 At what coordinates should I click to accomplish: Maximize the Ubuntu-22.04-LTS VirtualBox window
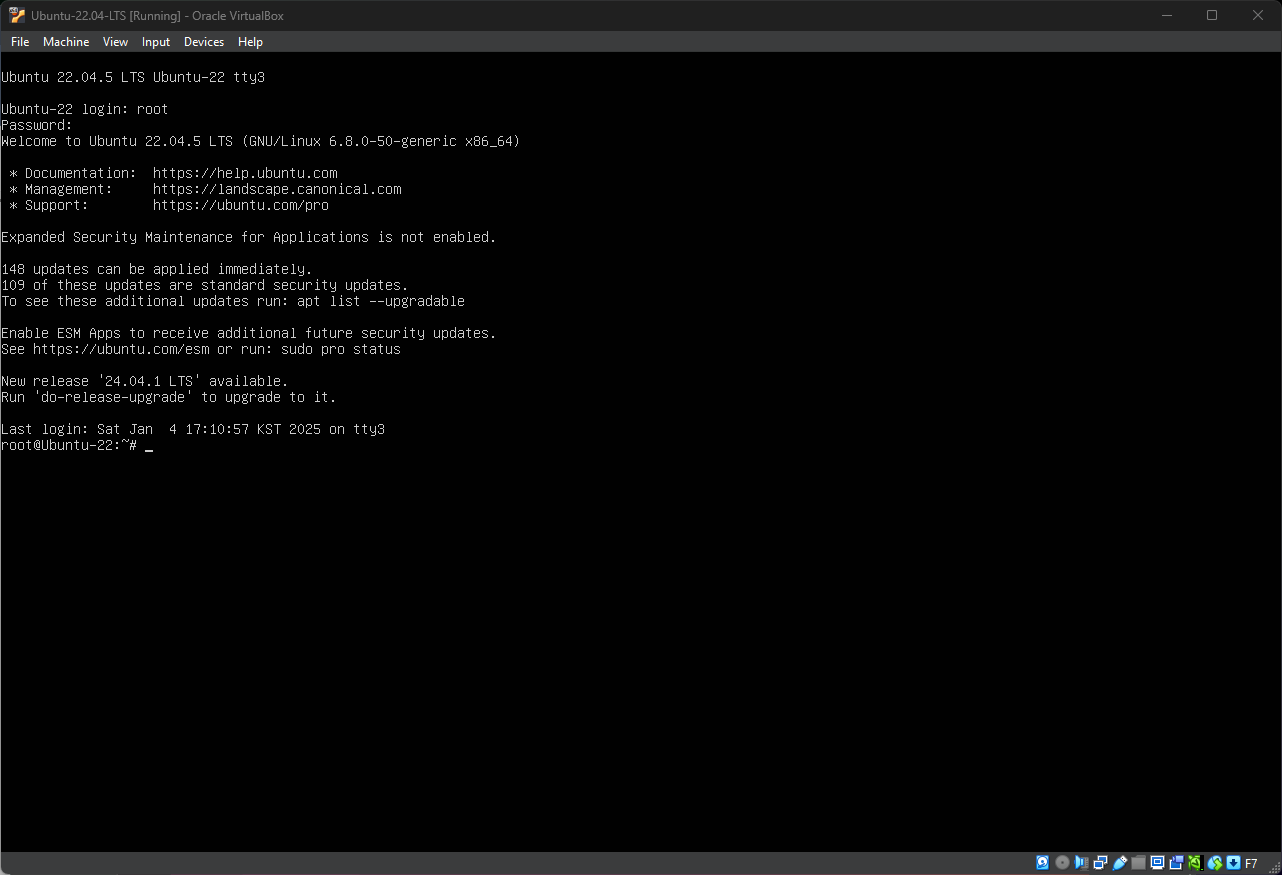coord(1212,15)
